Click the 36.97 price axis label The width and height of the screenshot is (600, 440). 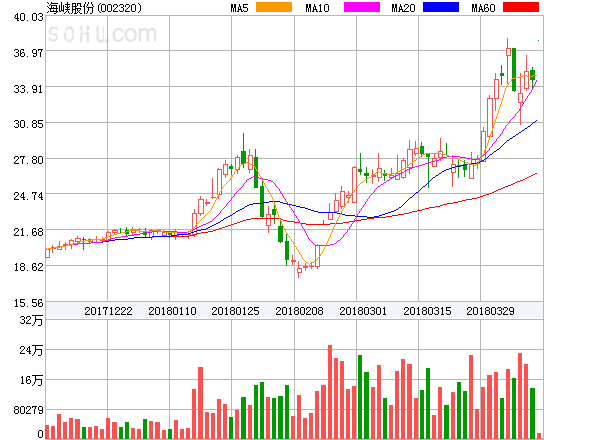(x=29, y=53)
